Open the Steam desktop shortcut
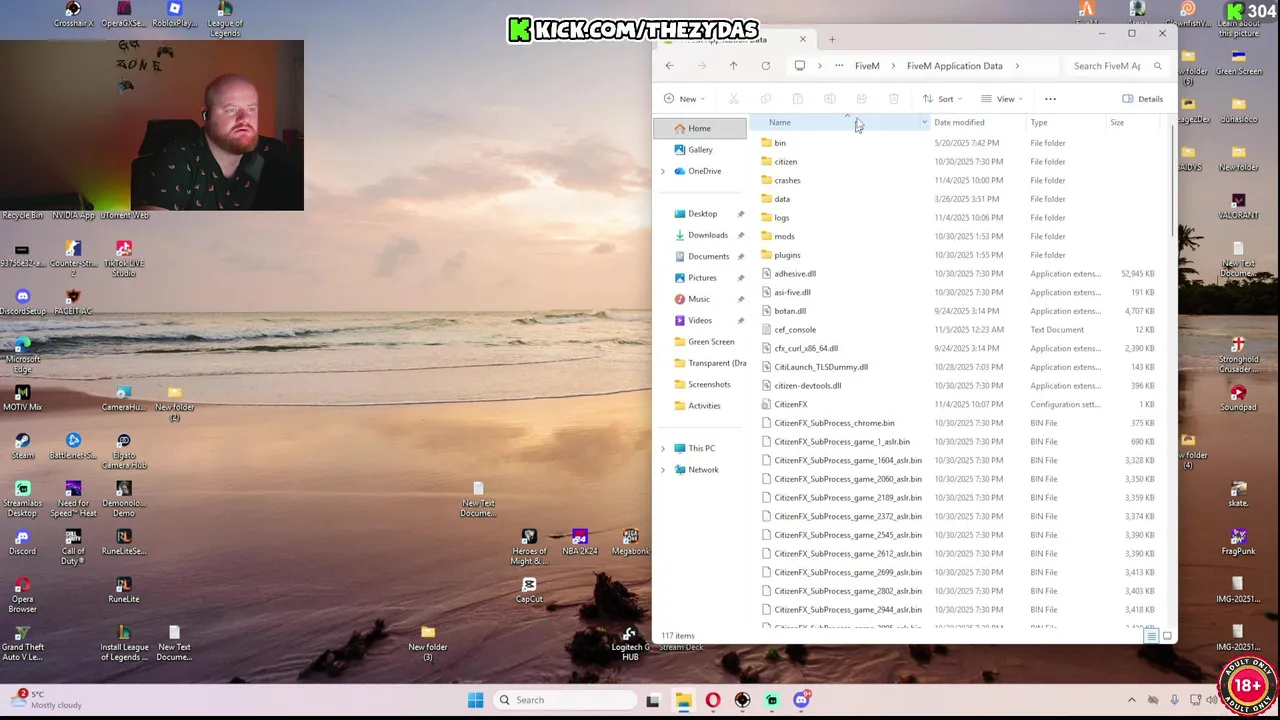The width and height of the screenshot is (1280, 720). [x=22, y=445]
